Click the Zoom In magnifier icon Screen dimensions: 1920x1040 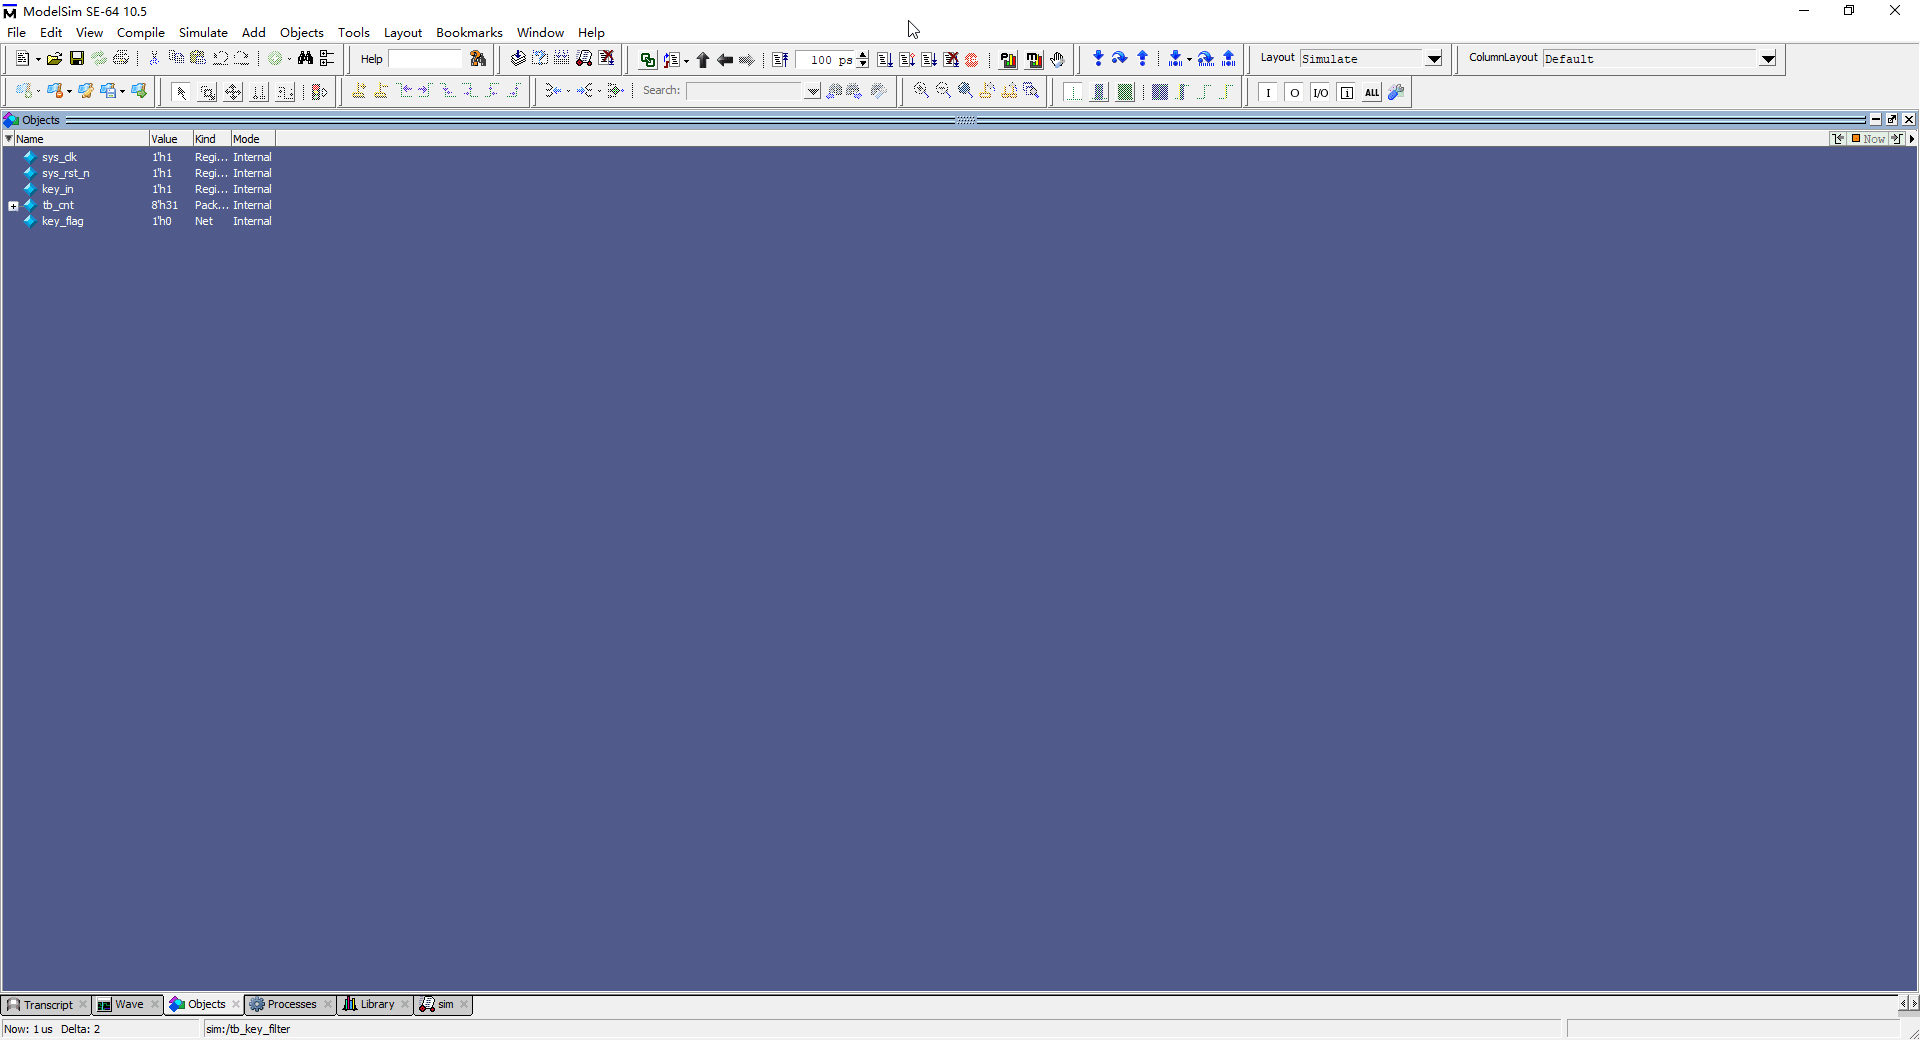coord(921,91)
